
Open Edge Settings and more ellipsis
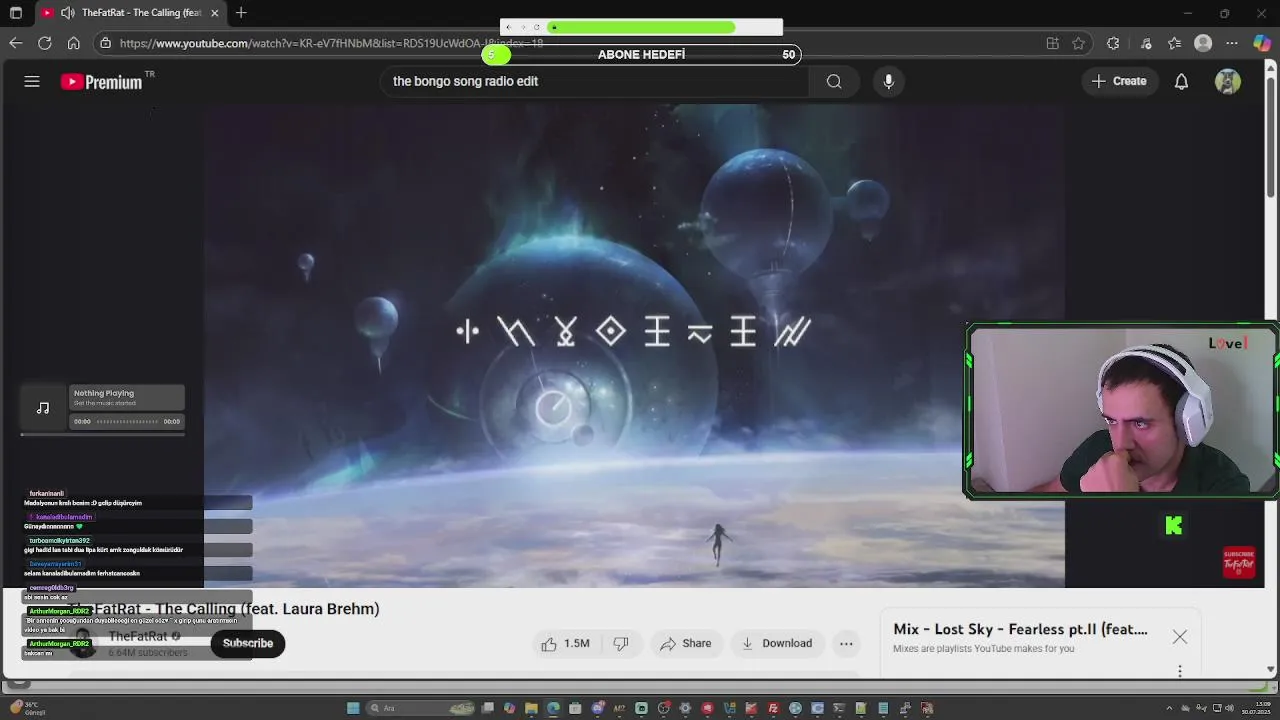1232,43
